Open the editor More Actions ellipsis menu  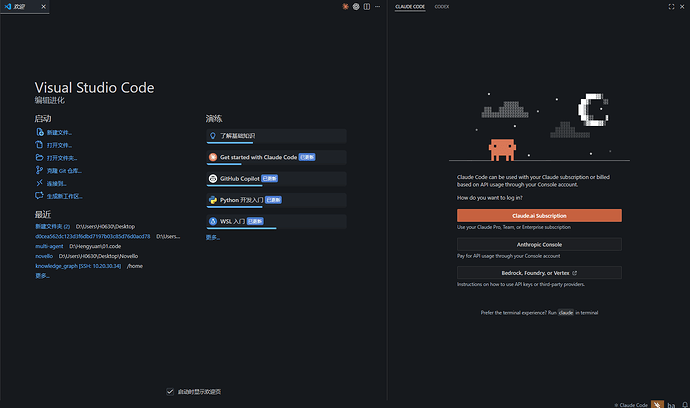click(378, 7)
